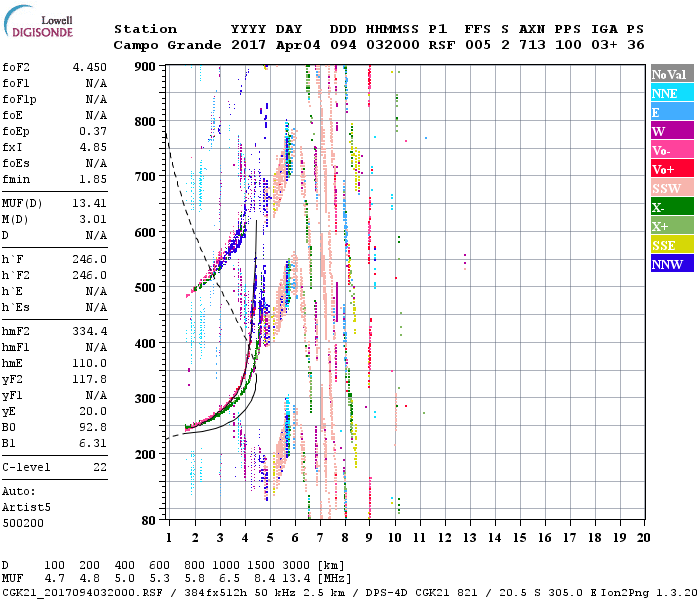700x600 pixels.
Task: Select the Vo- pink legend swatch
Action: click(672, 150)
